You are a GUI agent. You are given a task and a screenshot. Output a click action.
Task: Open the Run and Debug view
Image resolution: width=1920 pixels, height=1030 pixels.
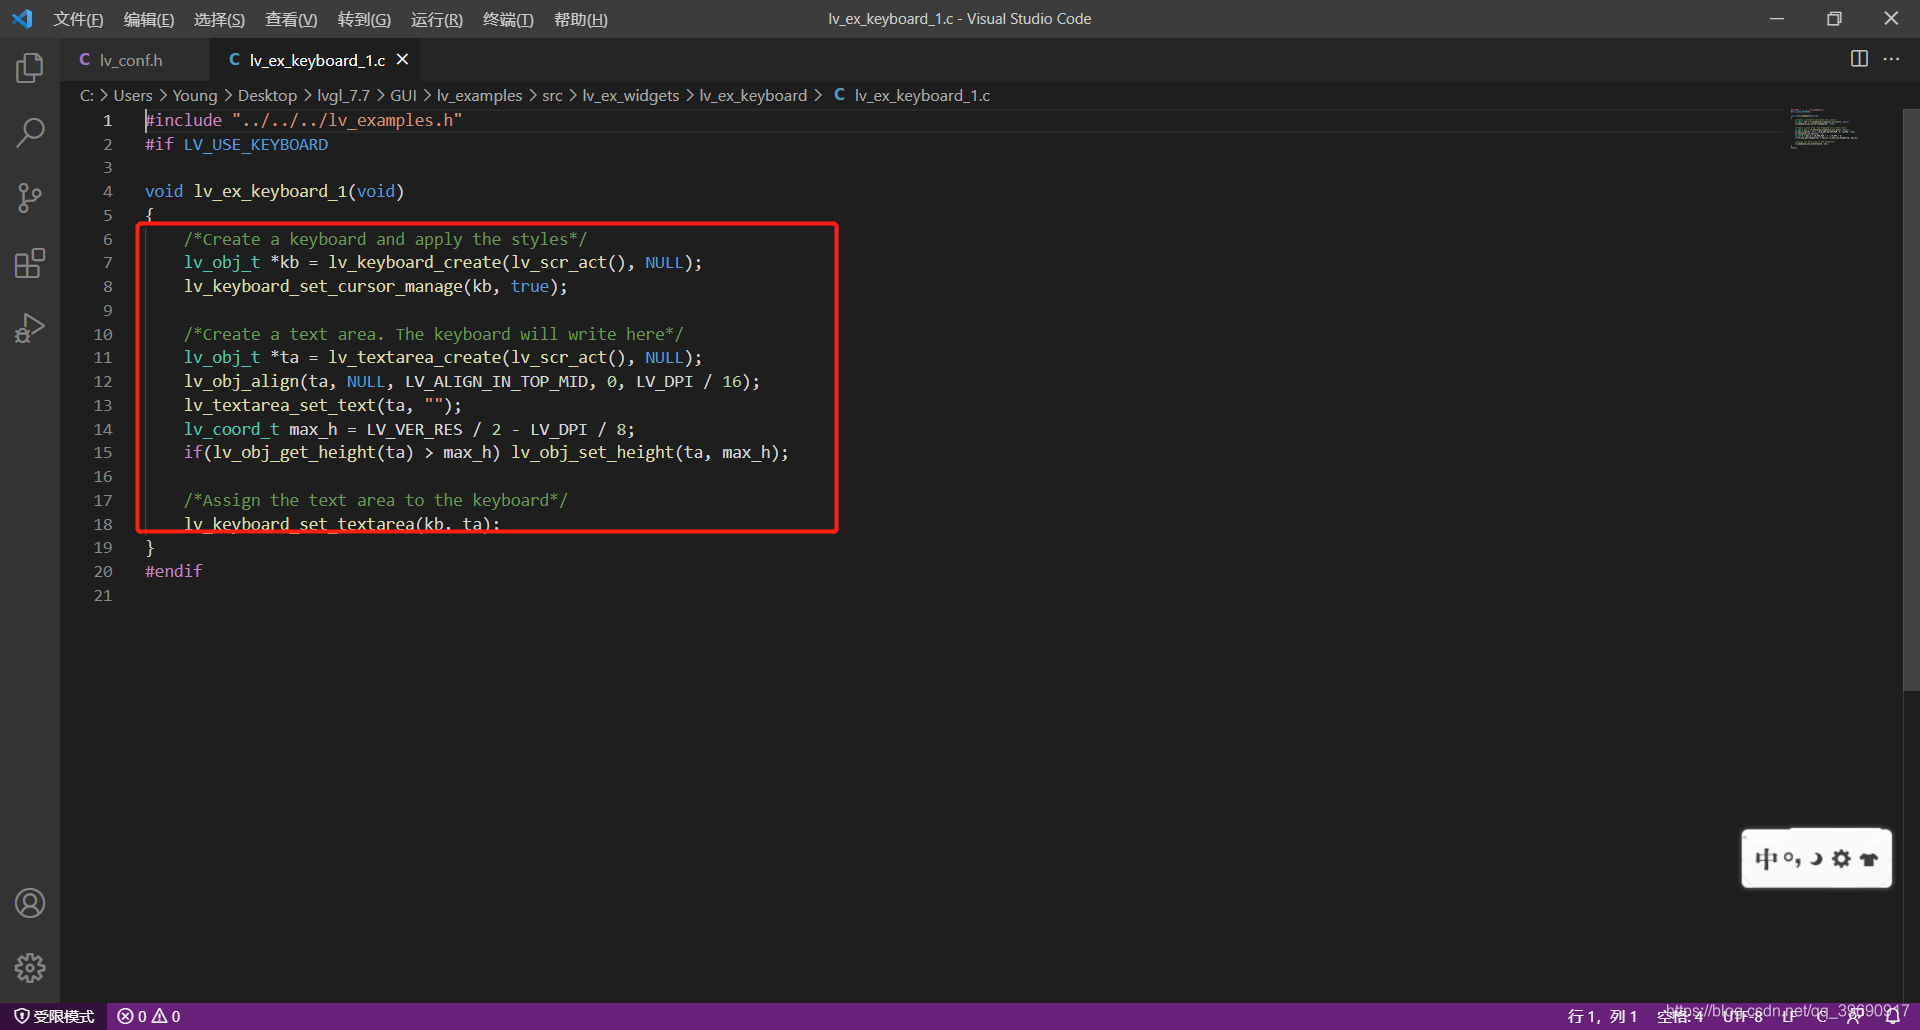coord(30,328)
